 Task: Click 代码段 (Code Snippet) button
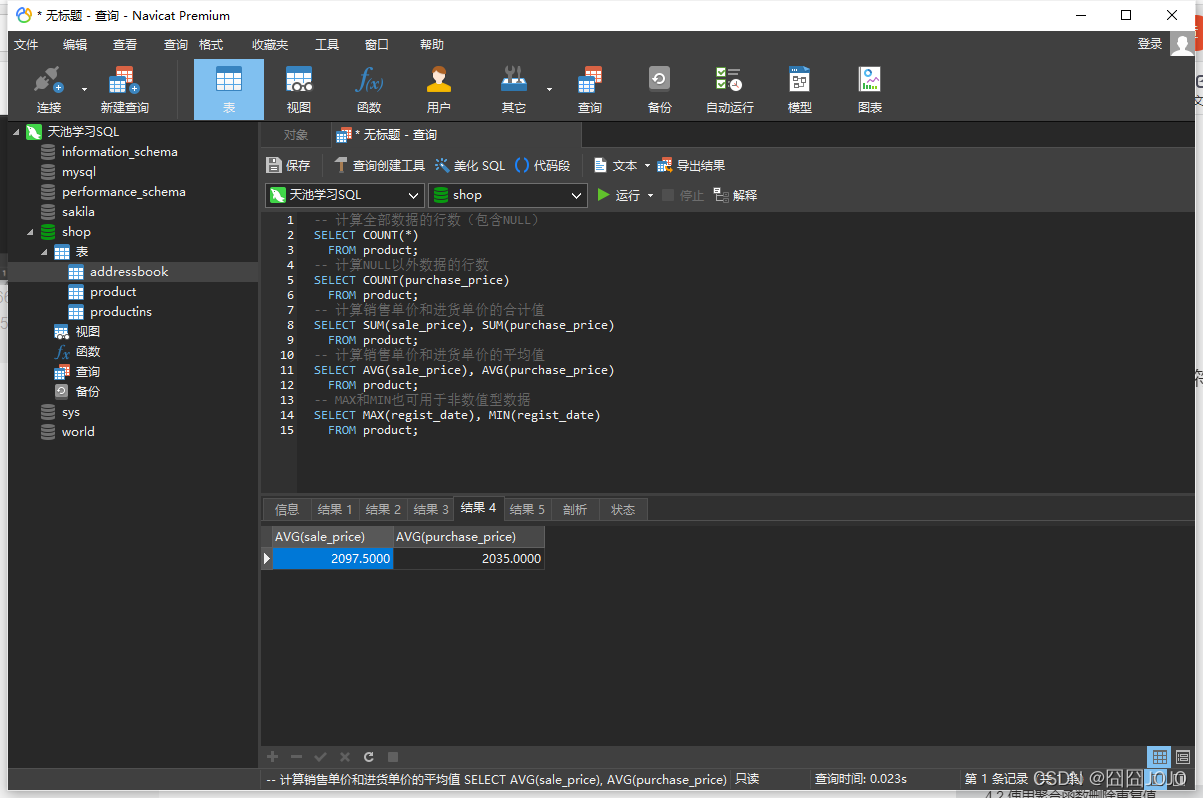point(542,166)
